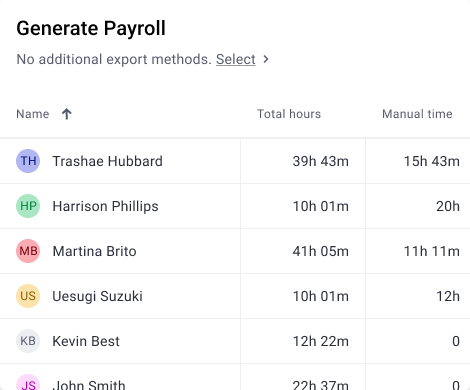Select Uesugi Suzuki's name in the table
This screenshot has width=470, height=390.
[x=98, y=296]
